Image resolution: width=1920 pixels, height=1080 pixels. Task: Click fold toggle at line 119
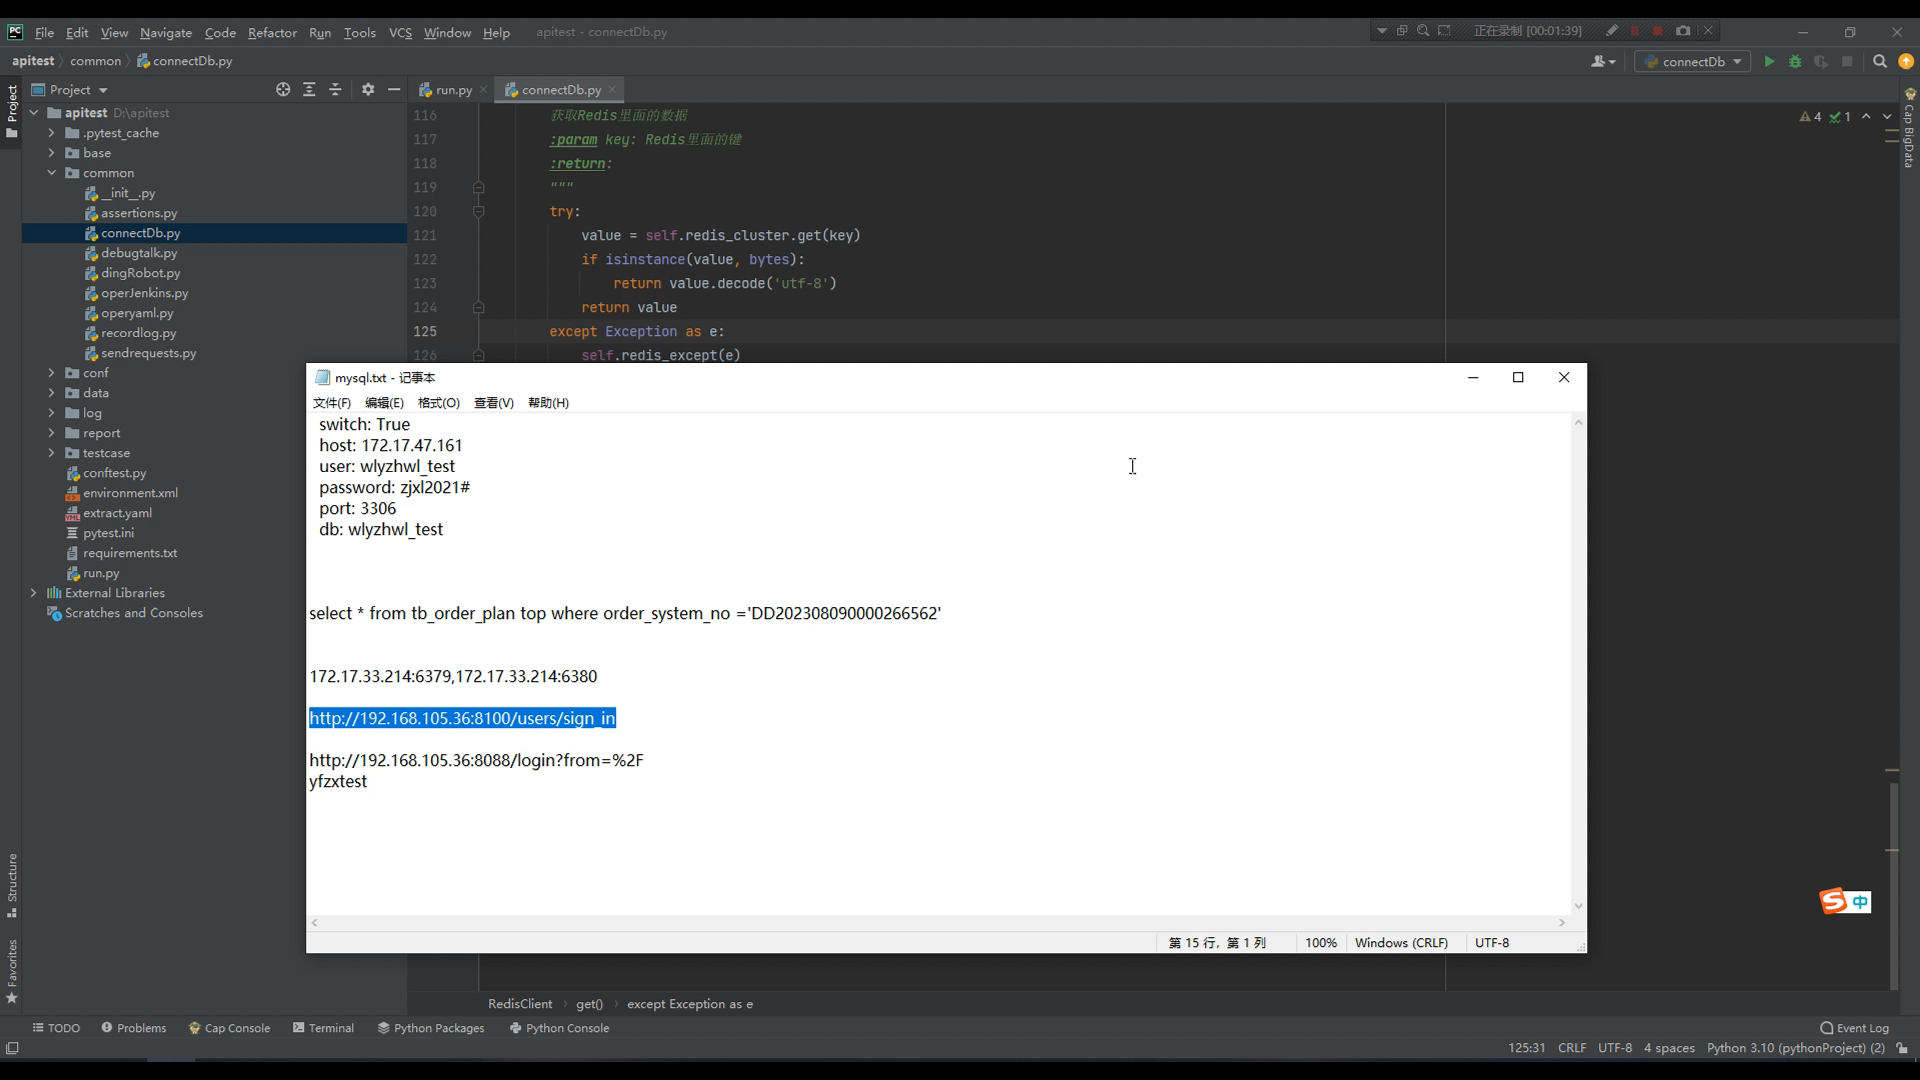point(478,188)
